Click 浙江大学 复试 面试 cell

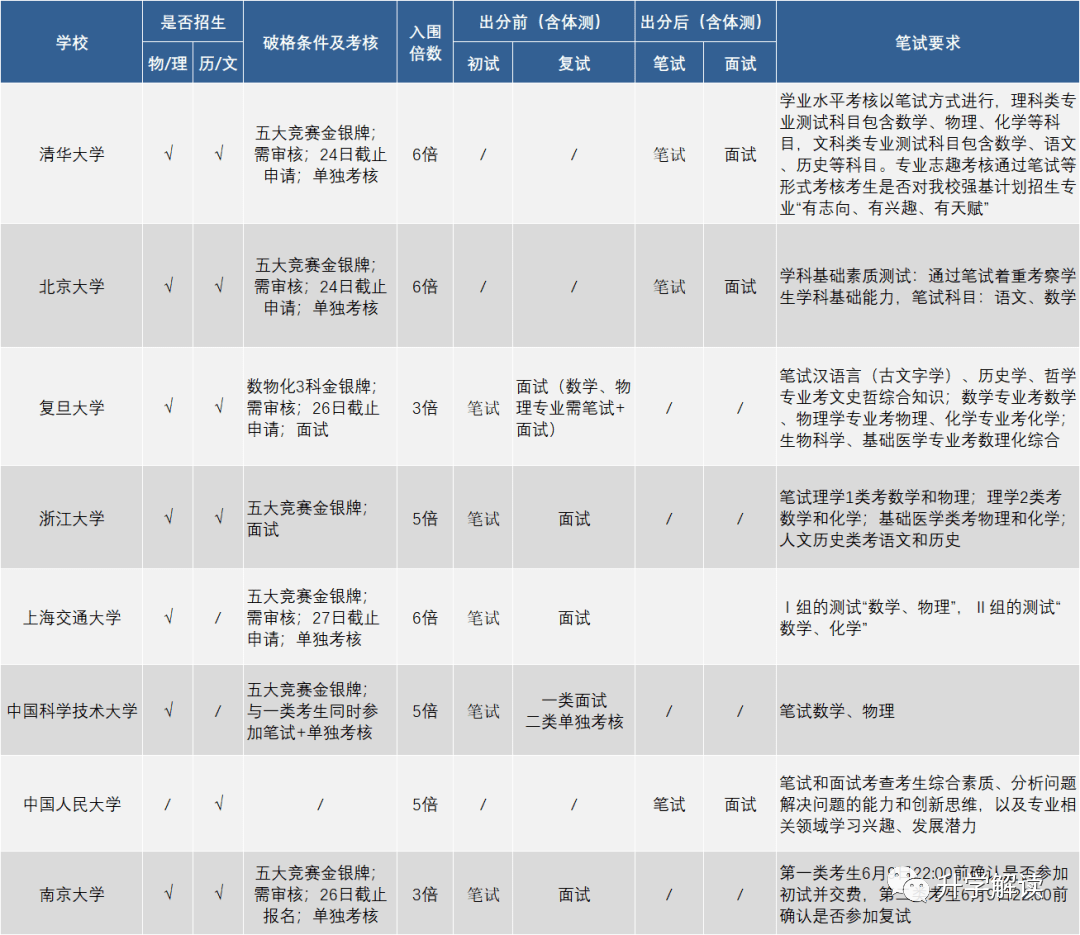point(574,518)
